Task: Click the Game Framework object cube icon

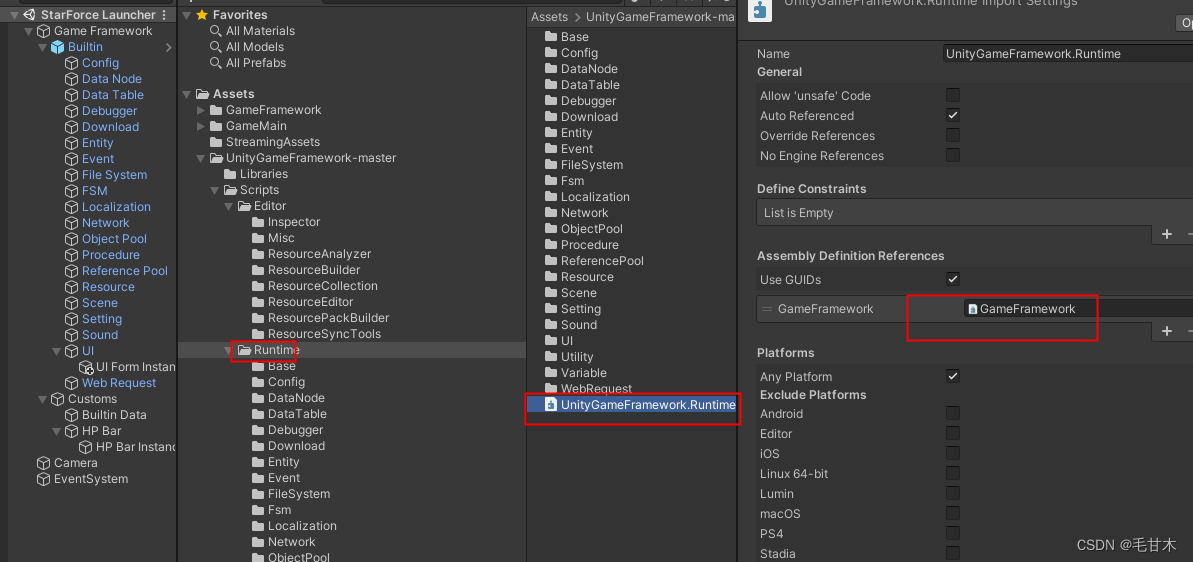Action: click(43, 31)
